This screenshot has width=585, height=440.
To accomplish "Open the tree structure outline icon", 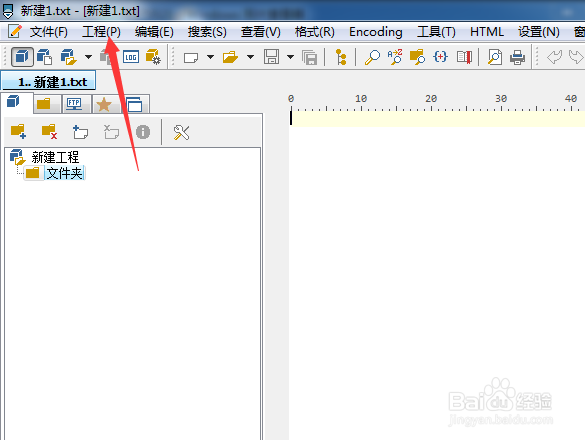I will (x=341, y=57).
